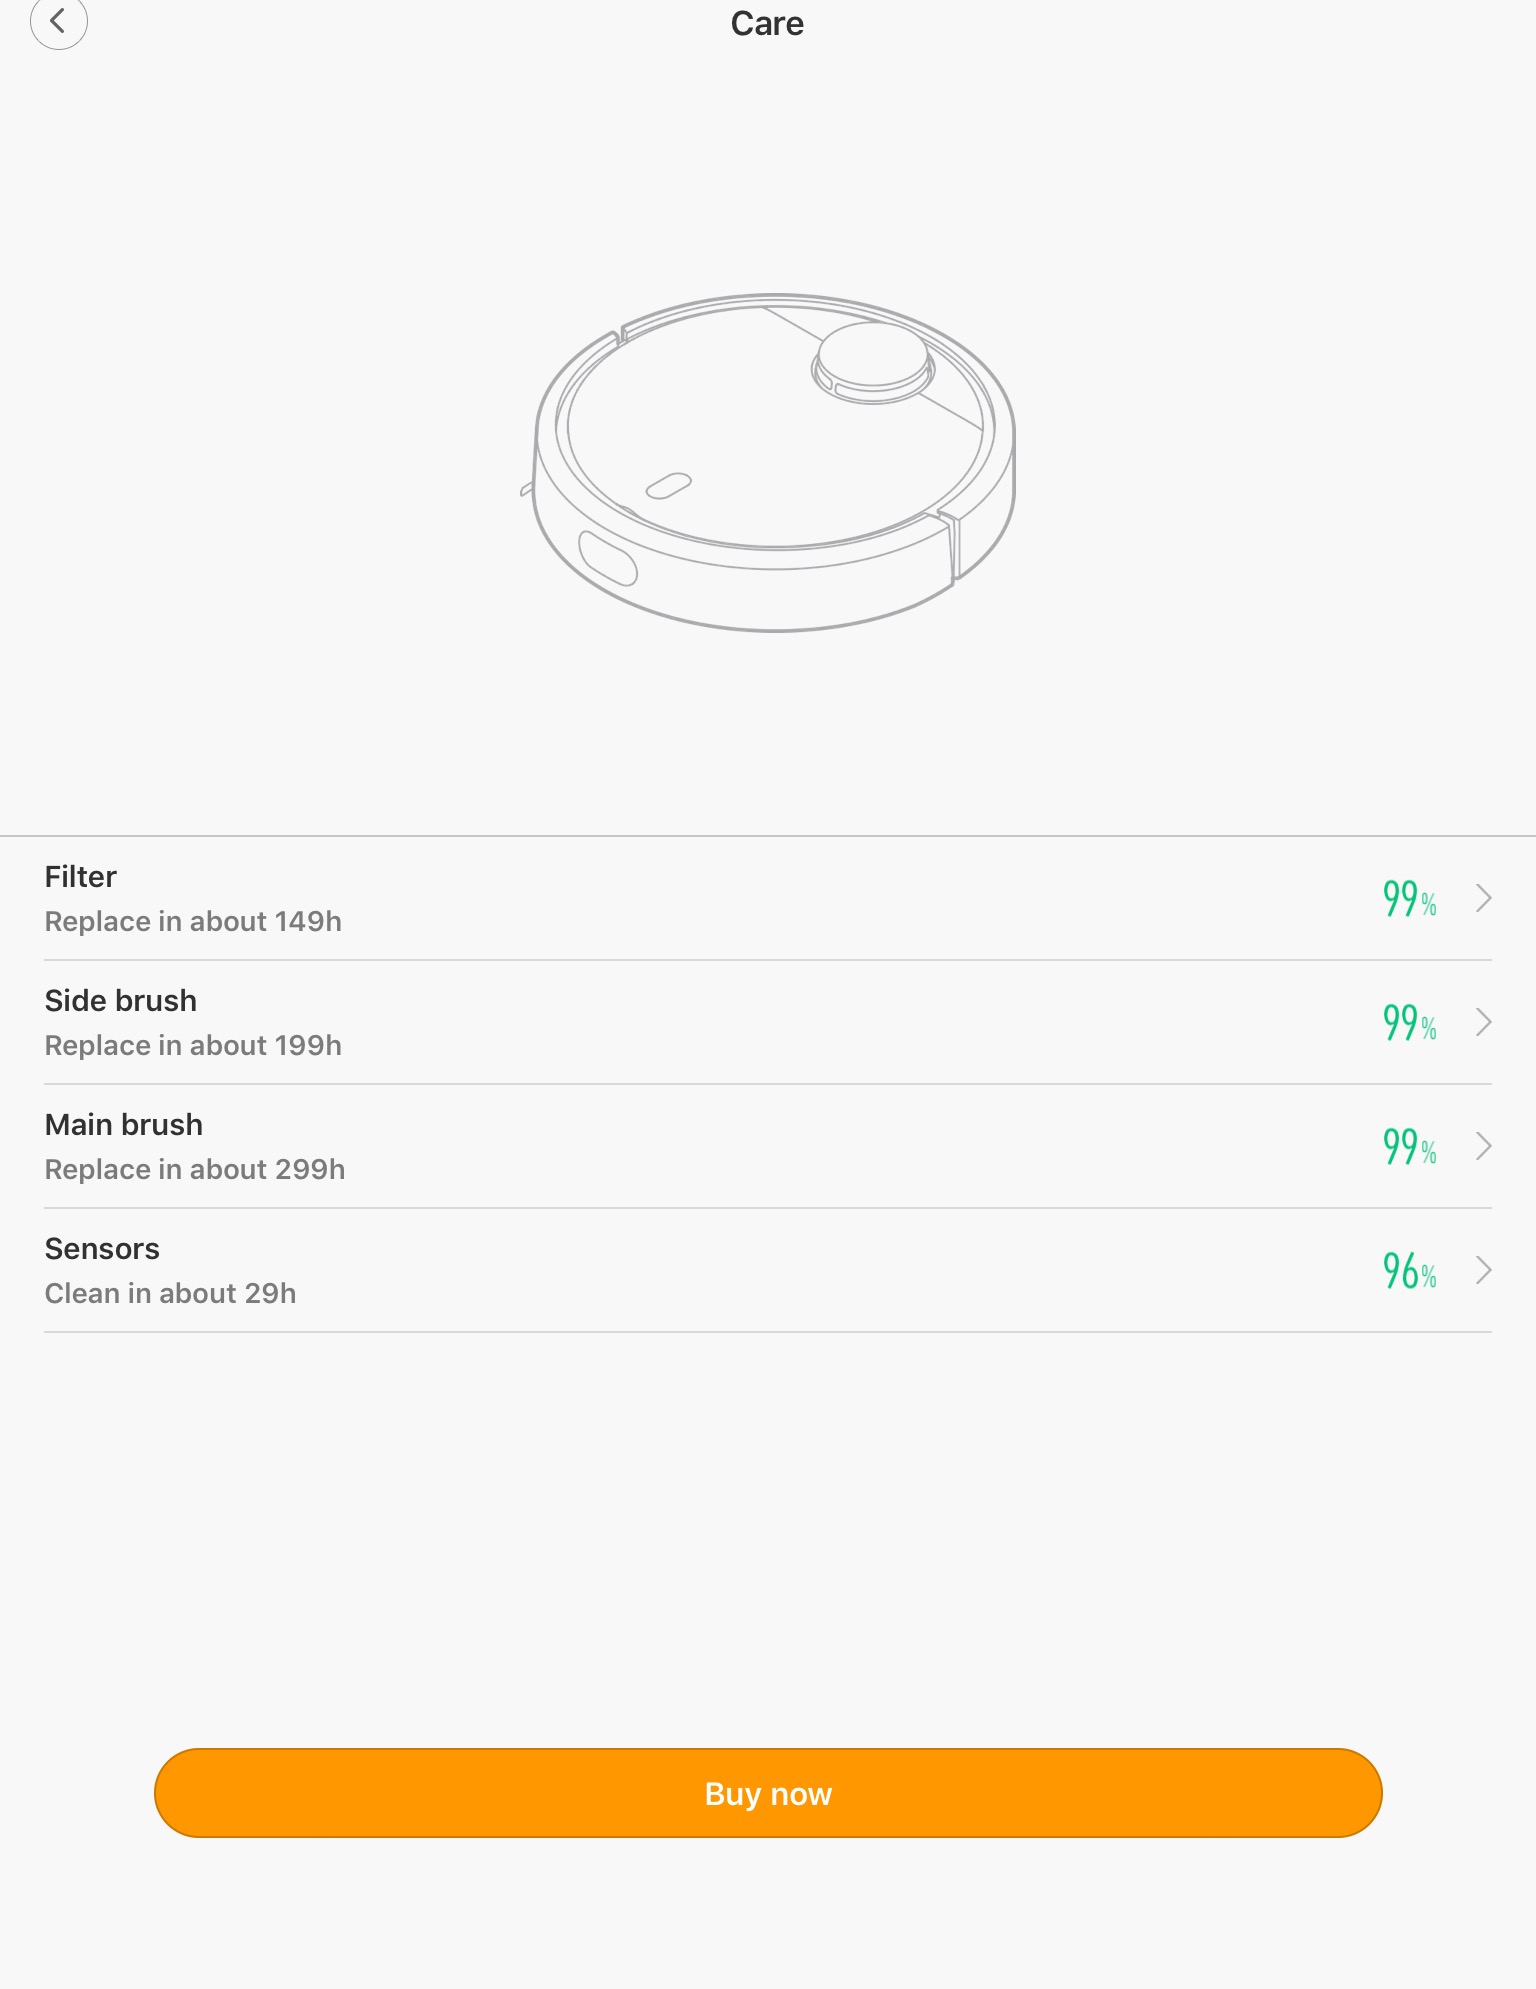Open the Side brush care item

pyautogui.click(x=121, y=1001)
